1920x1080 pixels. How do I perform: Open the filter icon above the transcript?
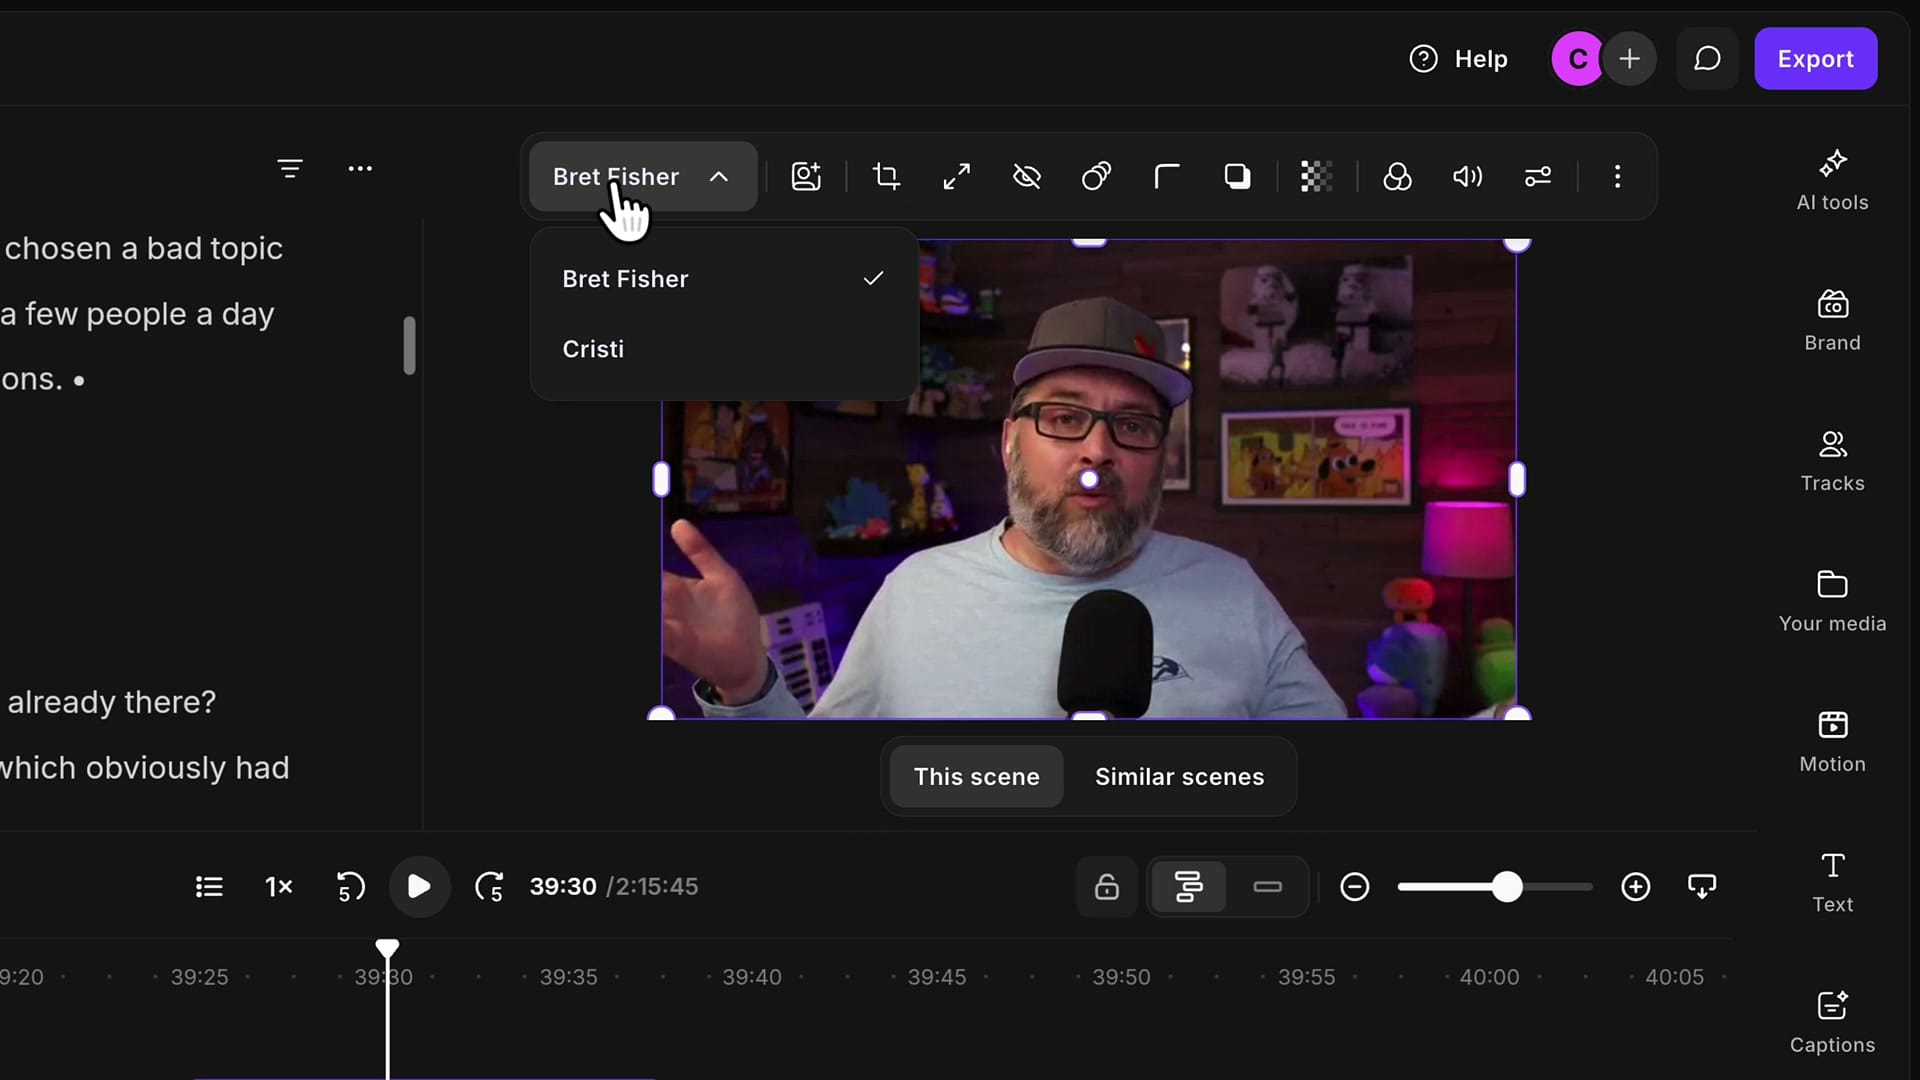coord(290,169)
